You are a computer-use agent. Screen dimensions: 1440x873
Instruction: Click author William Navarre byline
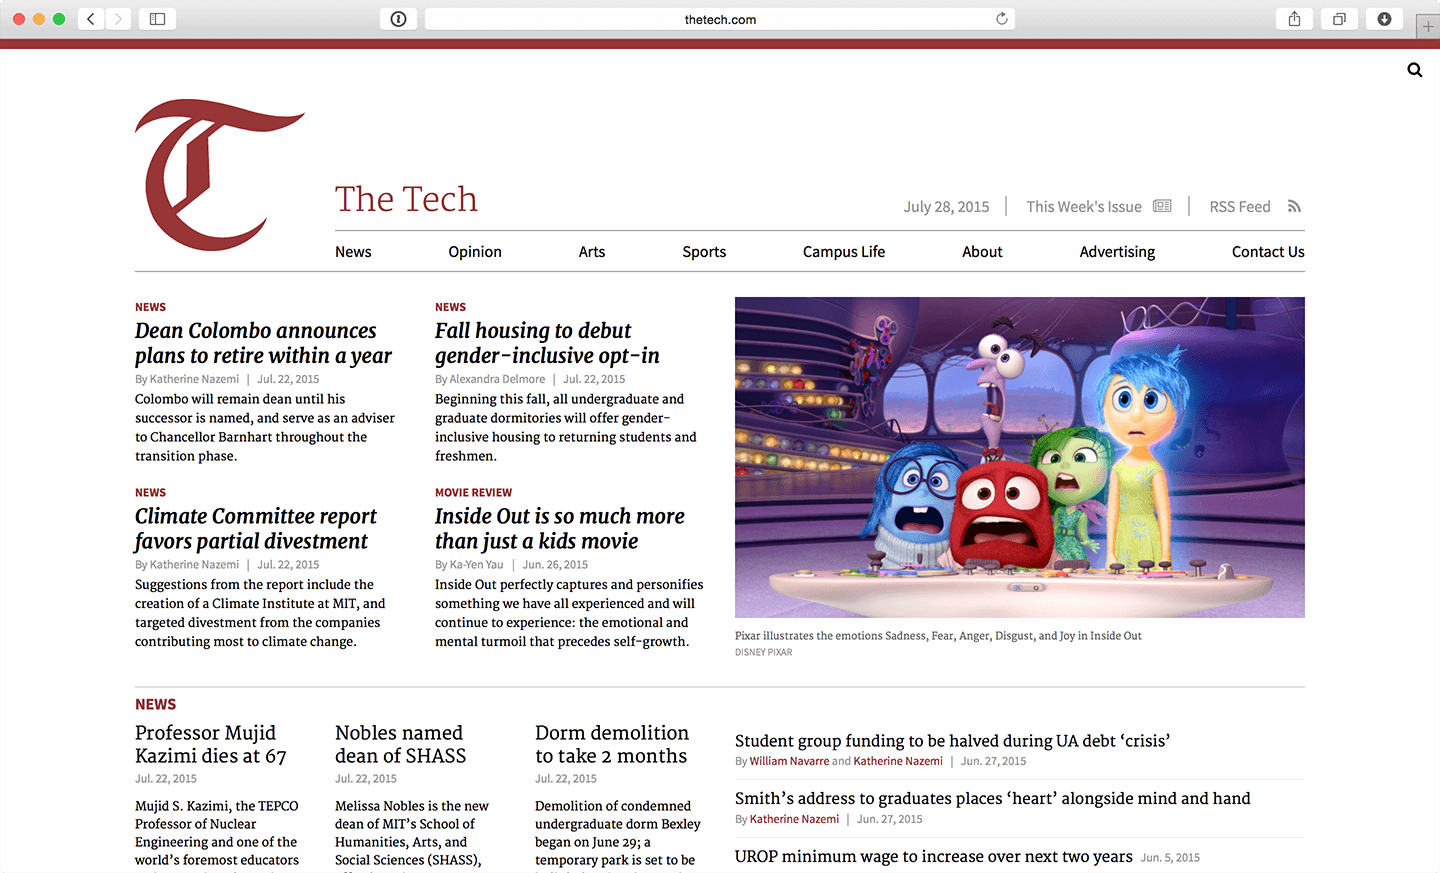click(x=789, y=761)
